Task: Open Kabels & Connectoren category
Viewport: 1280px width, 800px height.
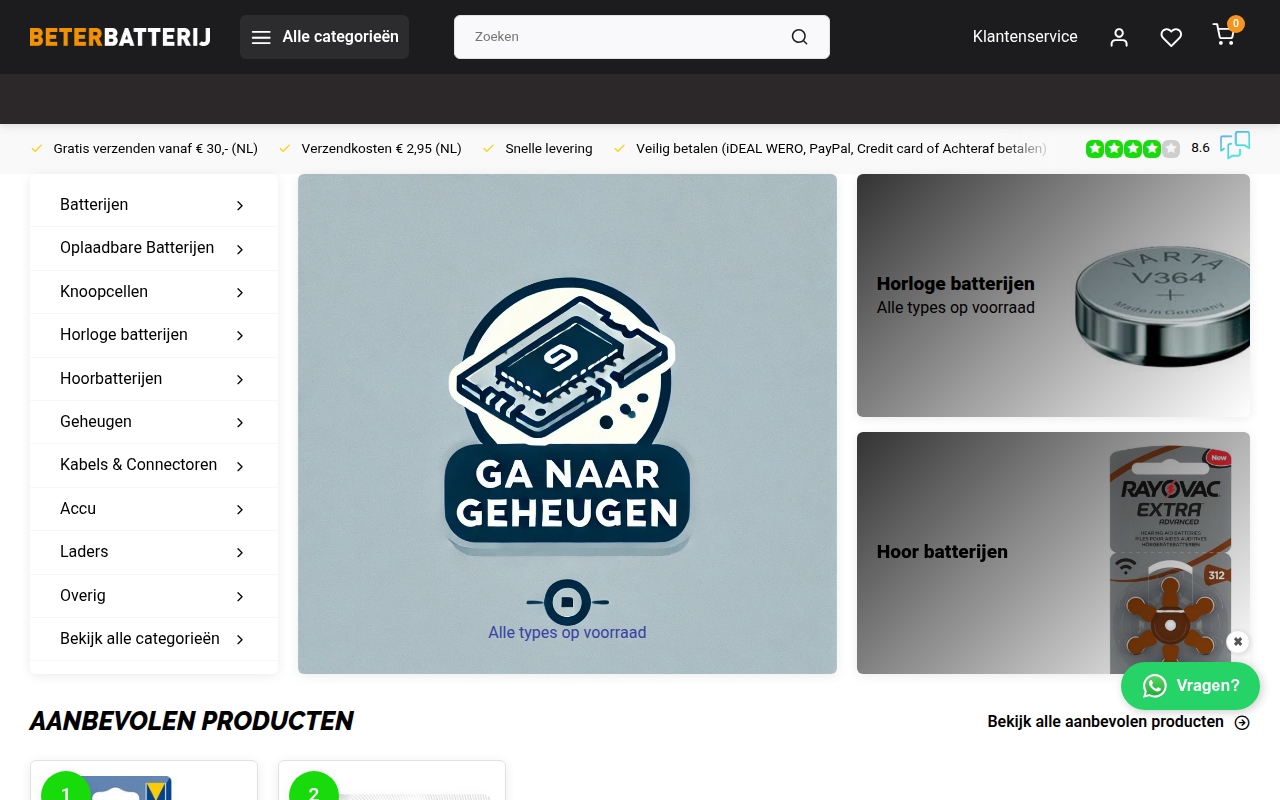Action: tap(154, 465)
